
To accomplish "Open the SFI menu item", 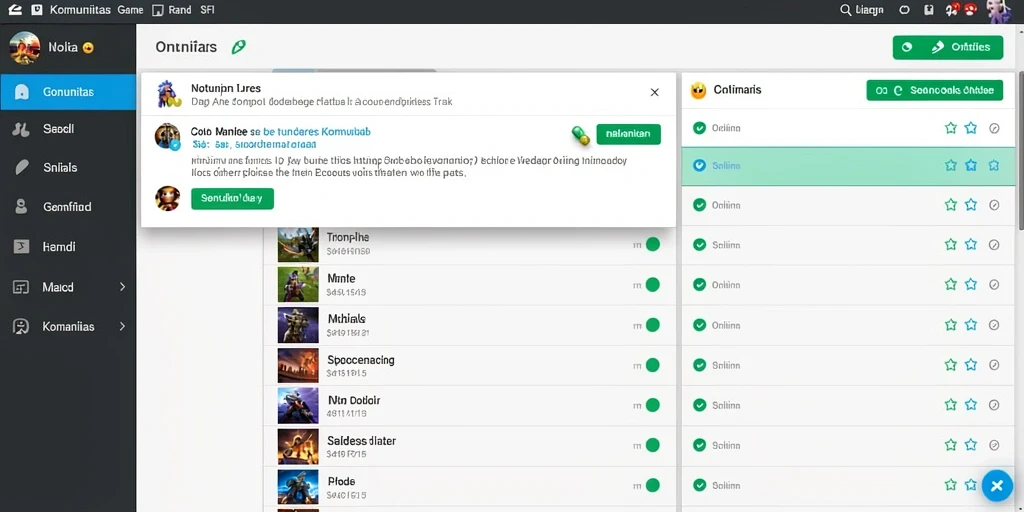I will pyautogui.click(x=207, y=10).
